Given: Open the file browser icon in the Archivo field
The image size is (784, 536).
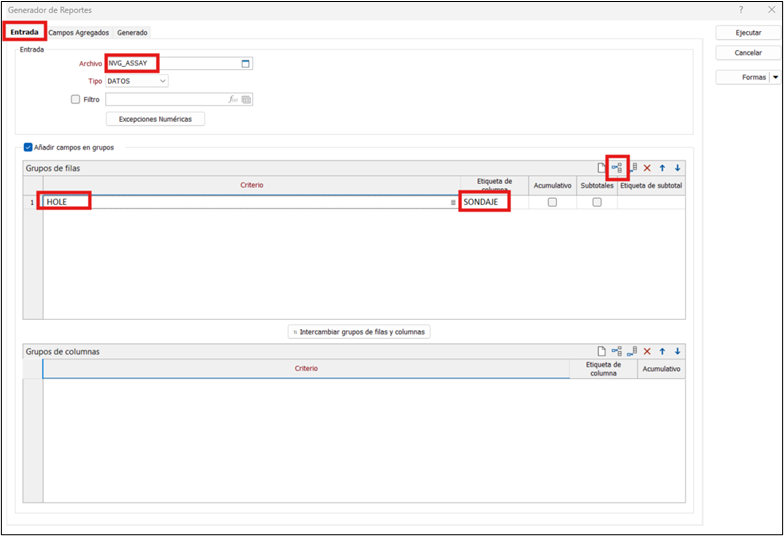Looking at the screenshot, I should point(246,64).
